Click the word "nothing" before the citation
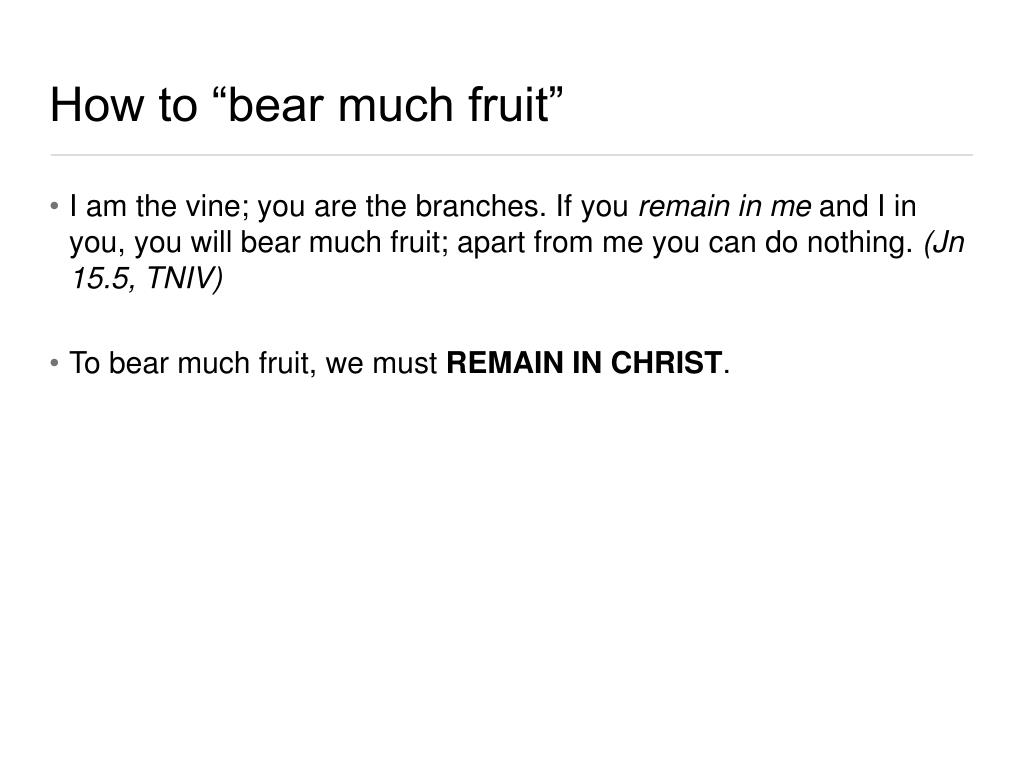Image resolution: width=1024 pixels, height=768 pixels. point(860,242)
